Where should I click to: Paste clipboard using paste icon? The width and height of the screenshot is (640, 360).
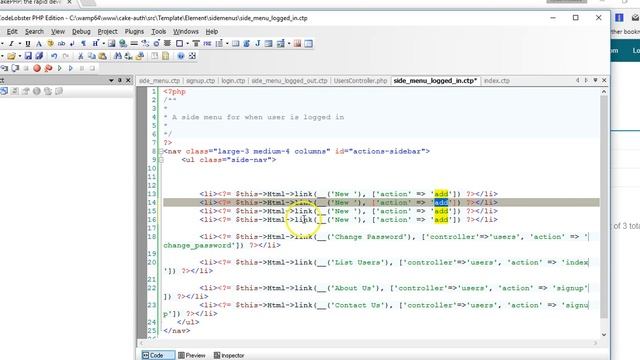pos(102,56)
